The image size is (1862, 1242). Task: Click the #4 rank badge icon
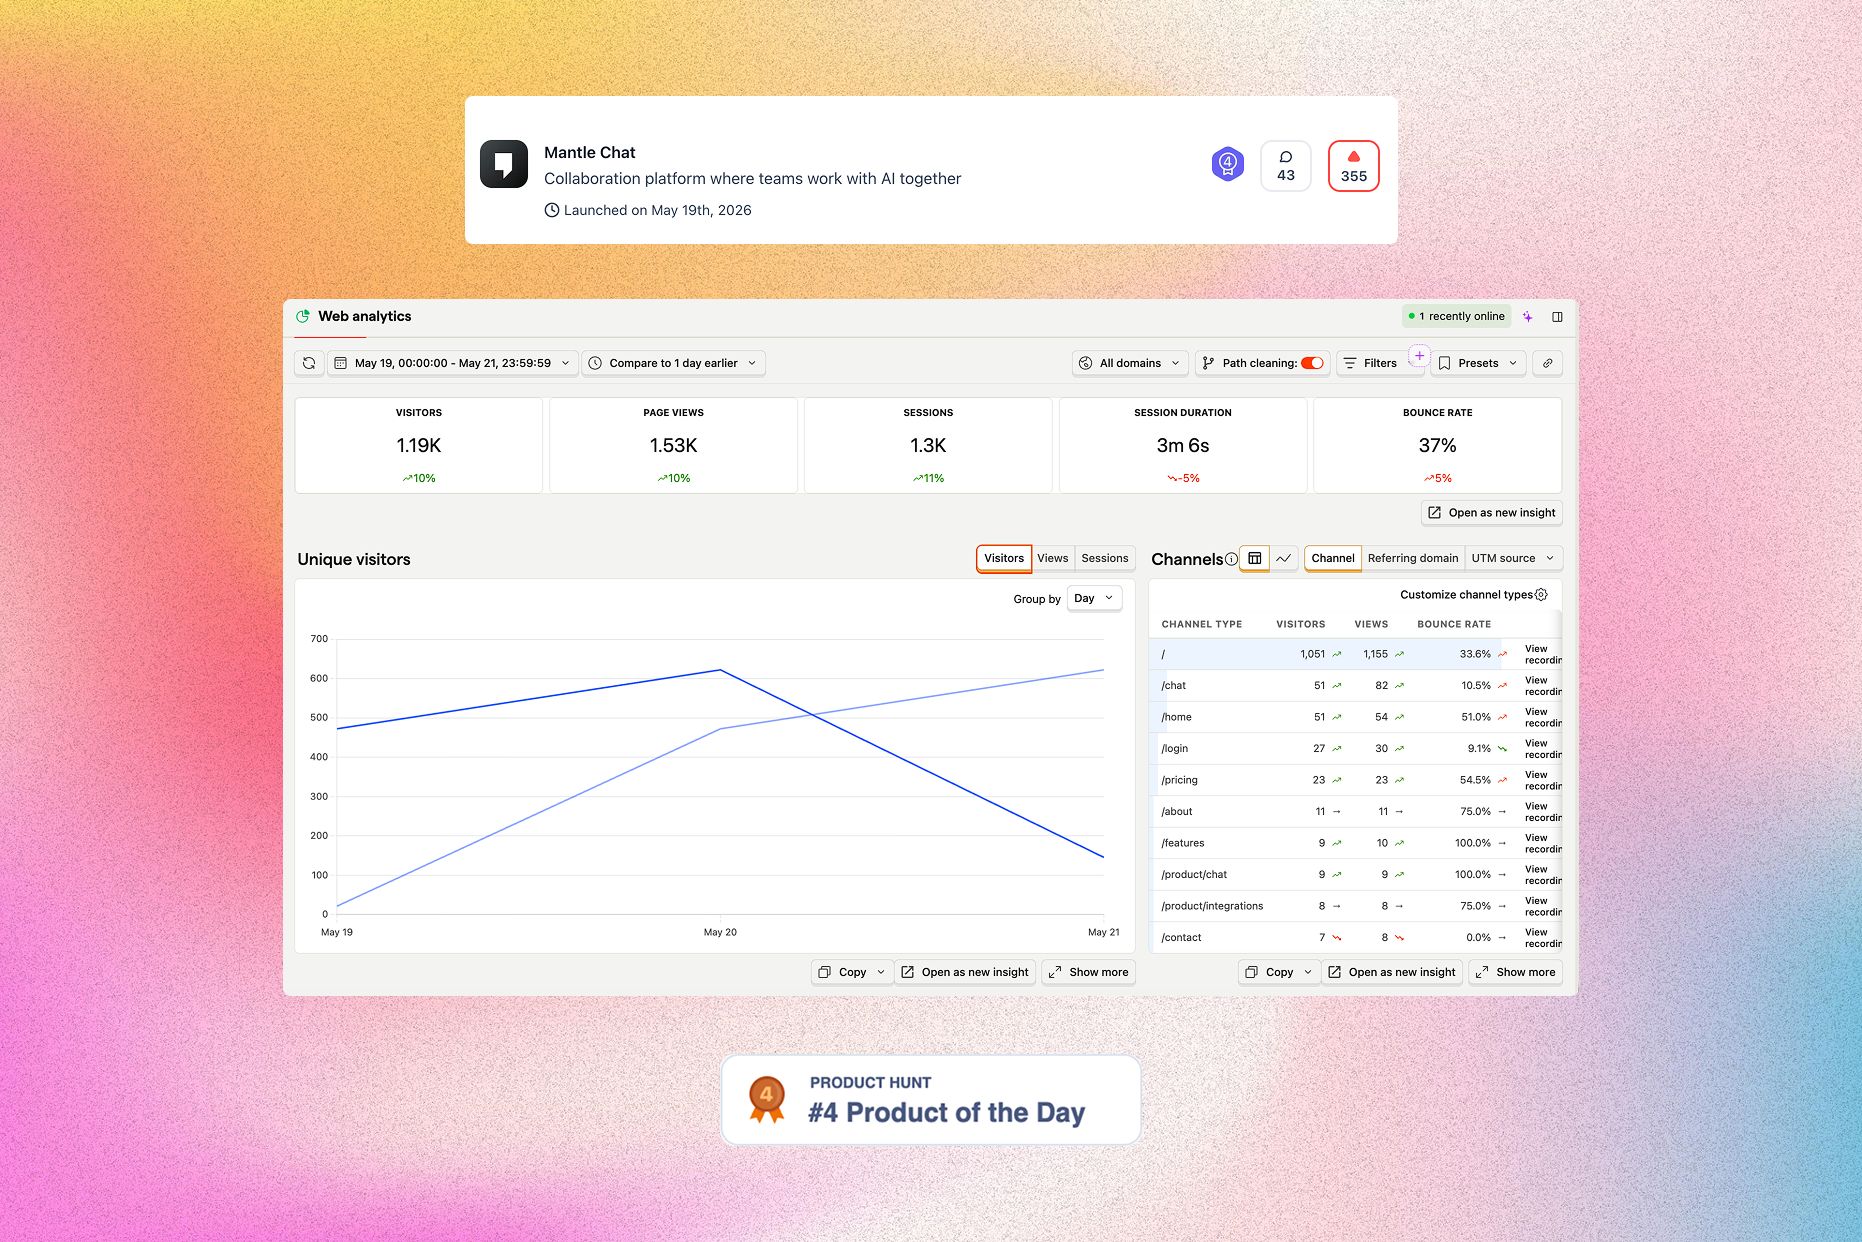coord(1228,164)
